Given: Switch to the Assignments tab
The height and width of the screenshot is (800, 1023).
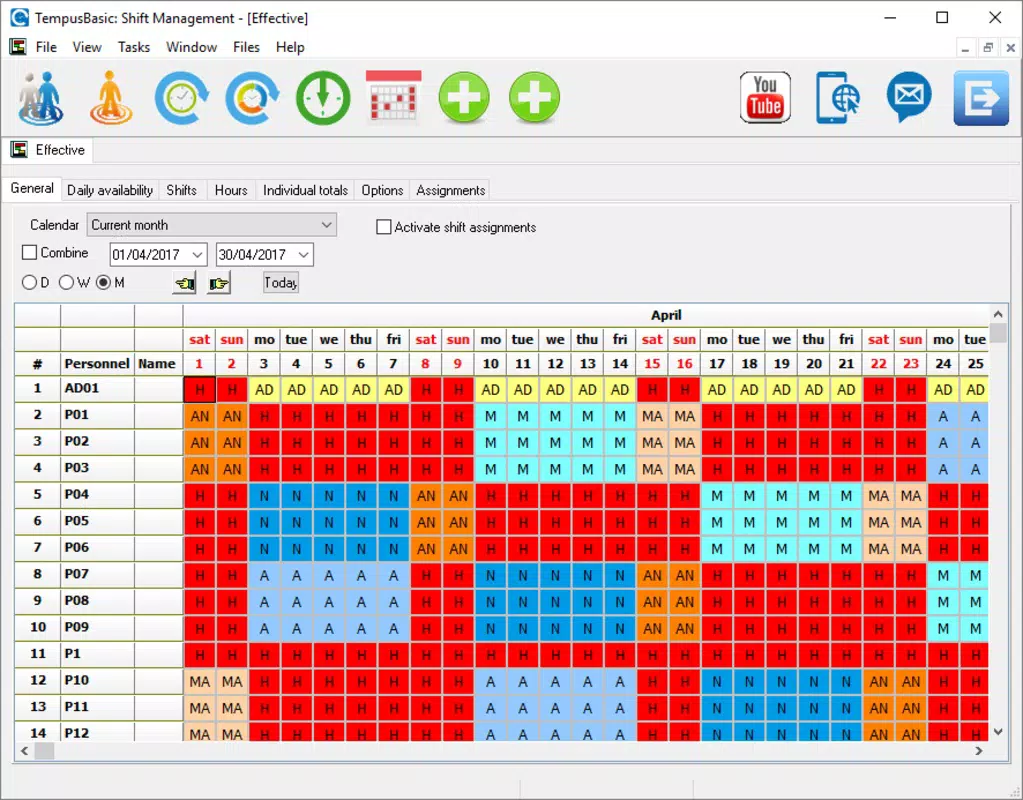Looking at the screenshot, I should tap(451, 191).
